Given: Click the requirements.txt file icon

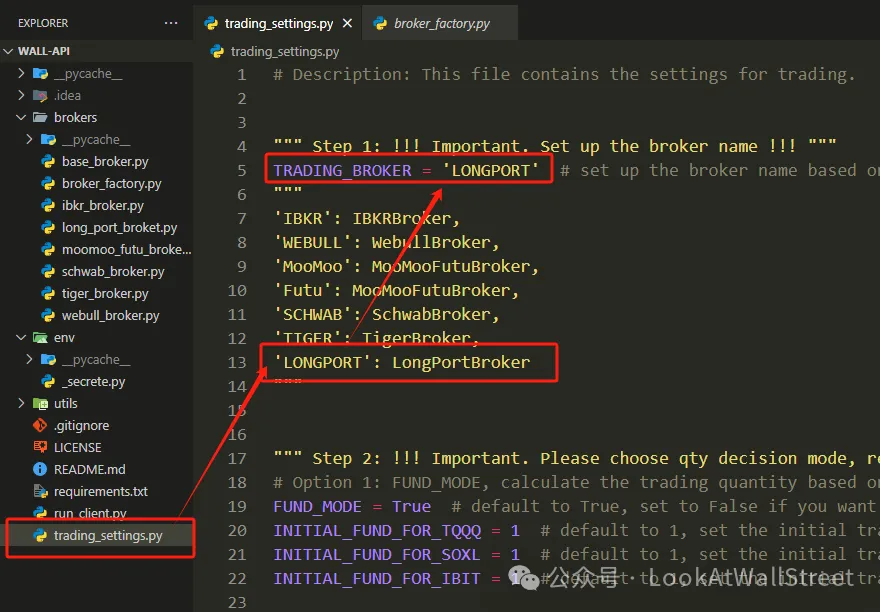Looking at the screenshot, I should (x=41, y=492).
